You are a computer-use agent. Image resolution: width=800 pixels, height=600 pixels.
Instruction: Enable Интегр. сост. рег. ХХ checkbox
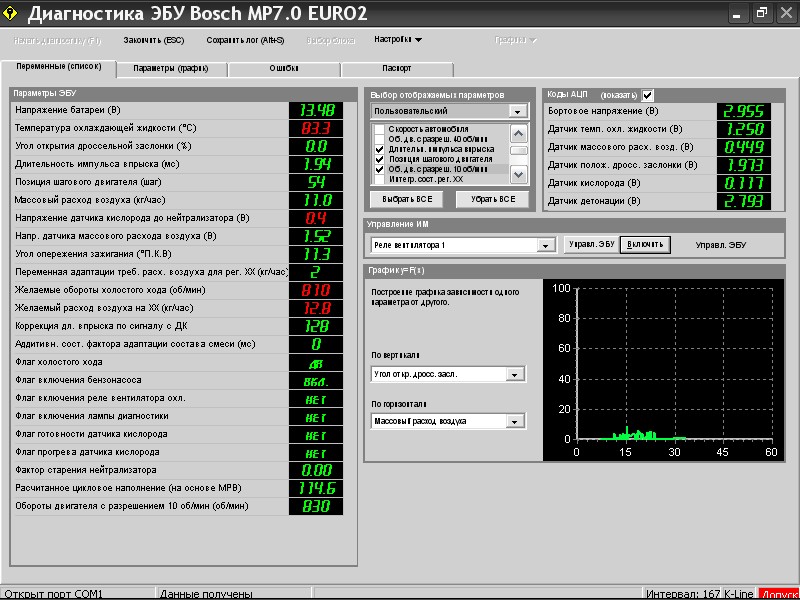379,179
